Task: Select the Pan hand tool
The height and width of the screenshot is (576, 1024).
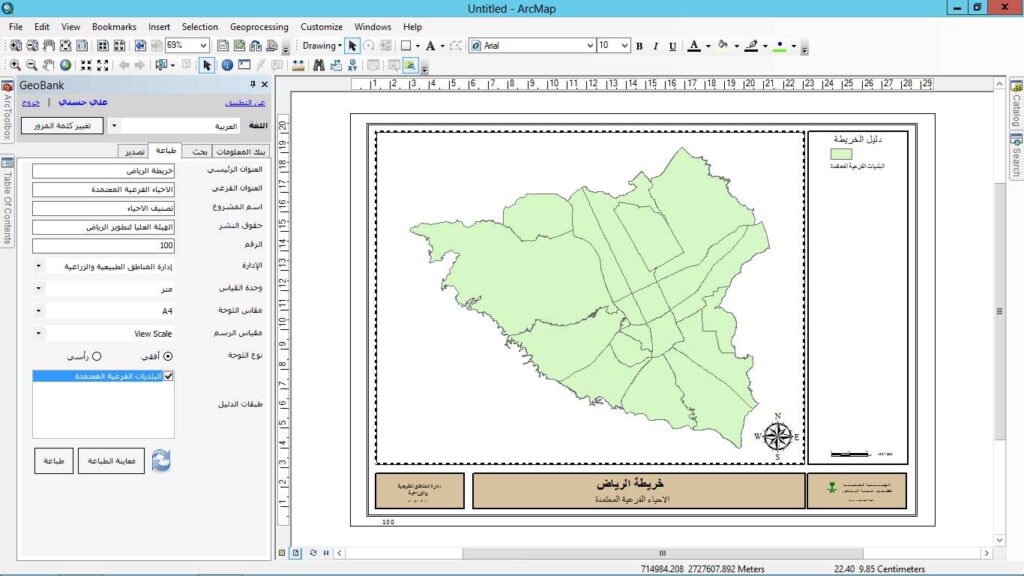Action: pos(48,65)
